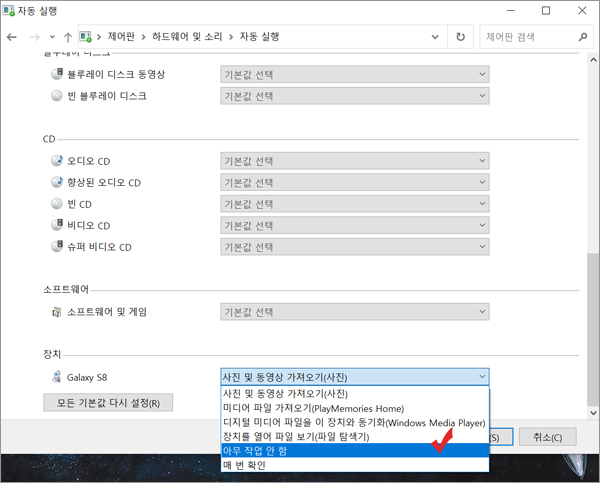The image size is (600, 483).
Task: Choose 매 번 확인 option
Action: point(355,465)
